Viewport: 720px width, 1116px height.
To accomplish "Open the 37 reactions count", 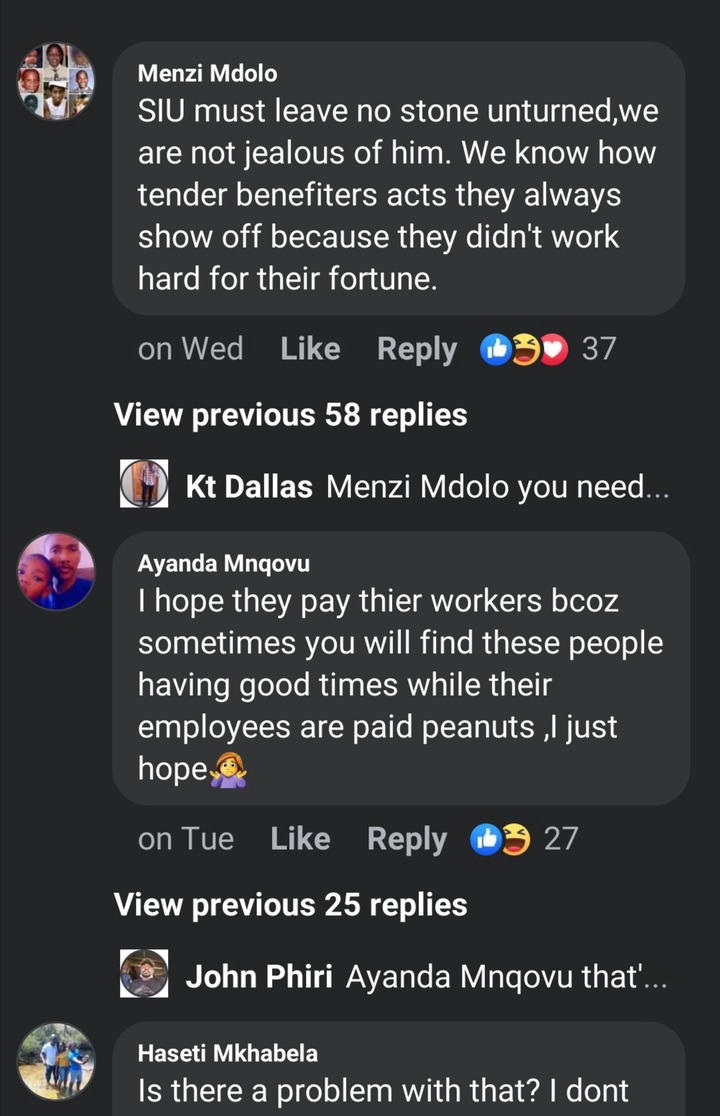I will pos(598,349).
